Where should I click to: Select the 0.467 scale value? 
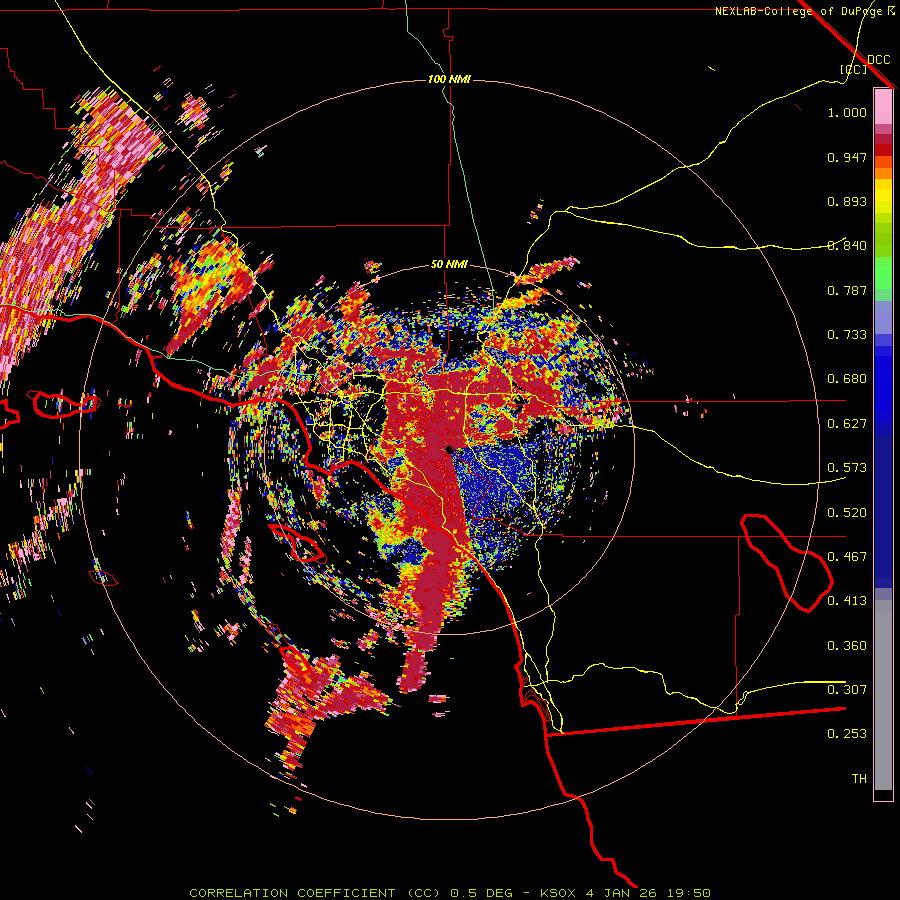pos(847,557)
